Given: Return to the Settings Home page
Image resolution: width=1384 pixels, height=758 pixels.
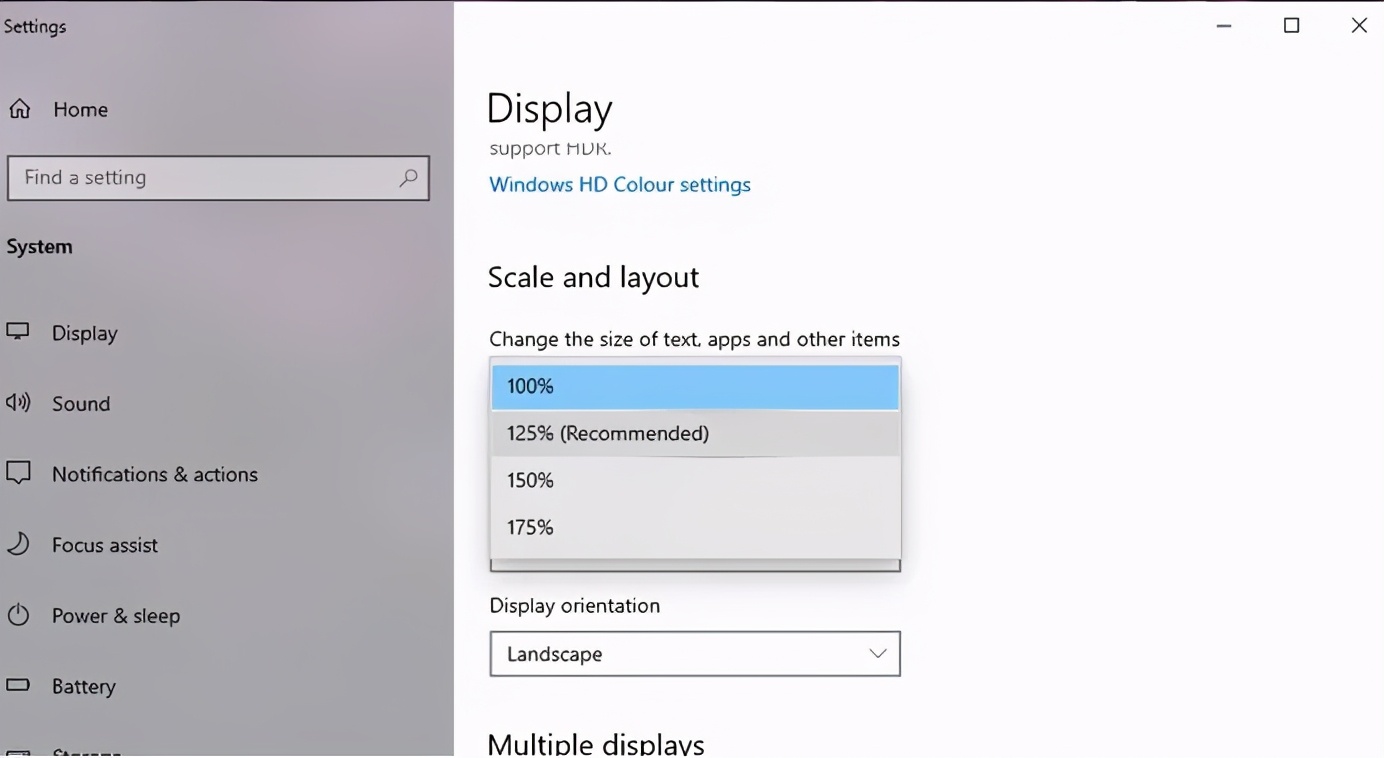Looking at the screenshot, I should pyautogui.click(x=80, y=108).
